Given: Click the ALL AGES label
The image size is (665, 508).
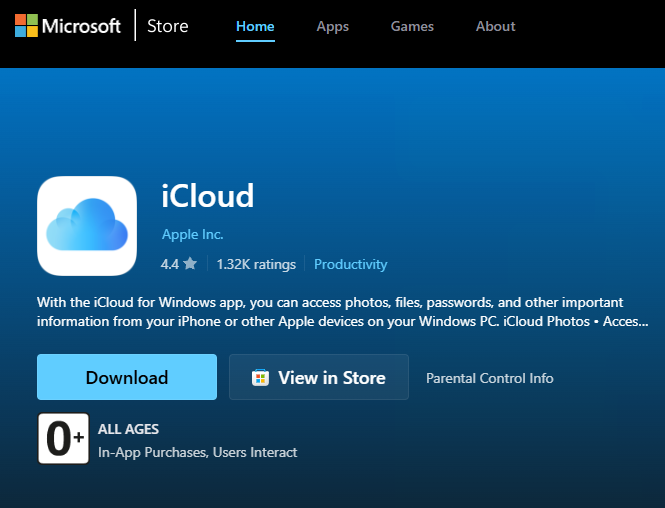Looking at the screenshot, I should [x=129, y=429].
